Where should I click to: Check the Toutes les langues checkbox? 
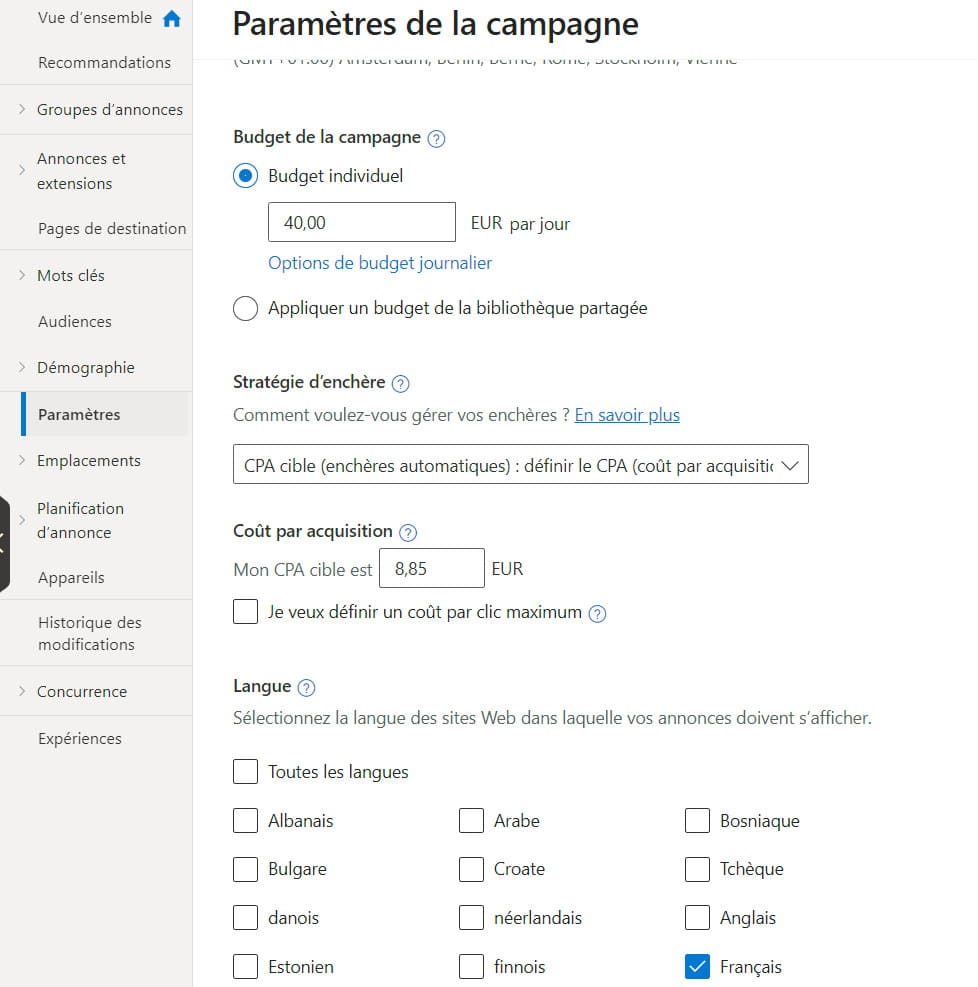tap(245, 771)
